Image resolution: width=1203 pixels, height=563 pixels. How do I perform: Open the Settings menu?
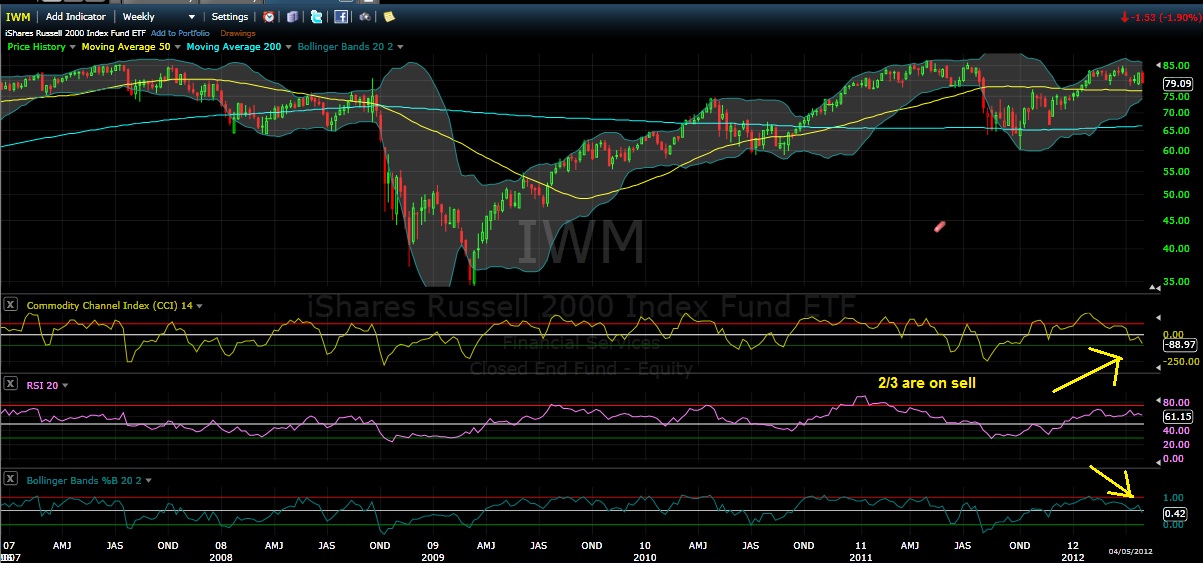(x=230, y=17)
